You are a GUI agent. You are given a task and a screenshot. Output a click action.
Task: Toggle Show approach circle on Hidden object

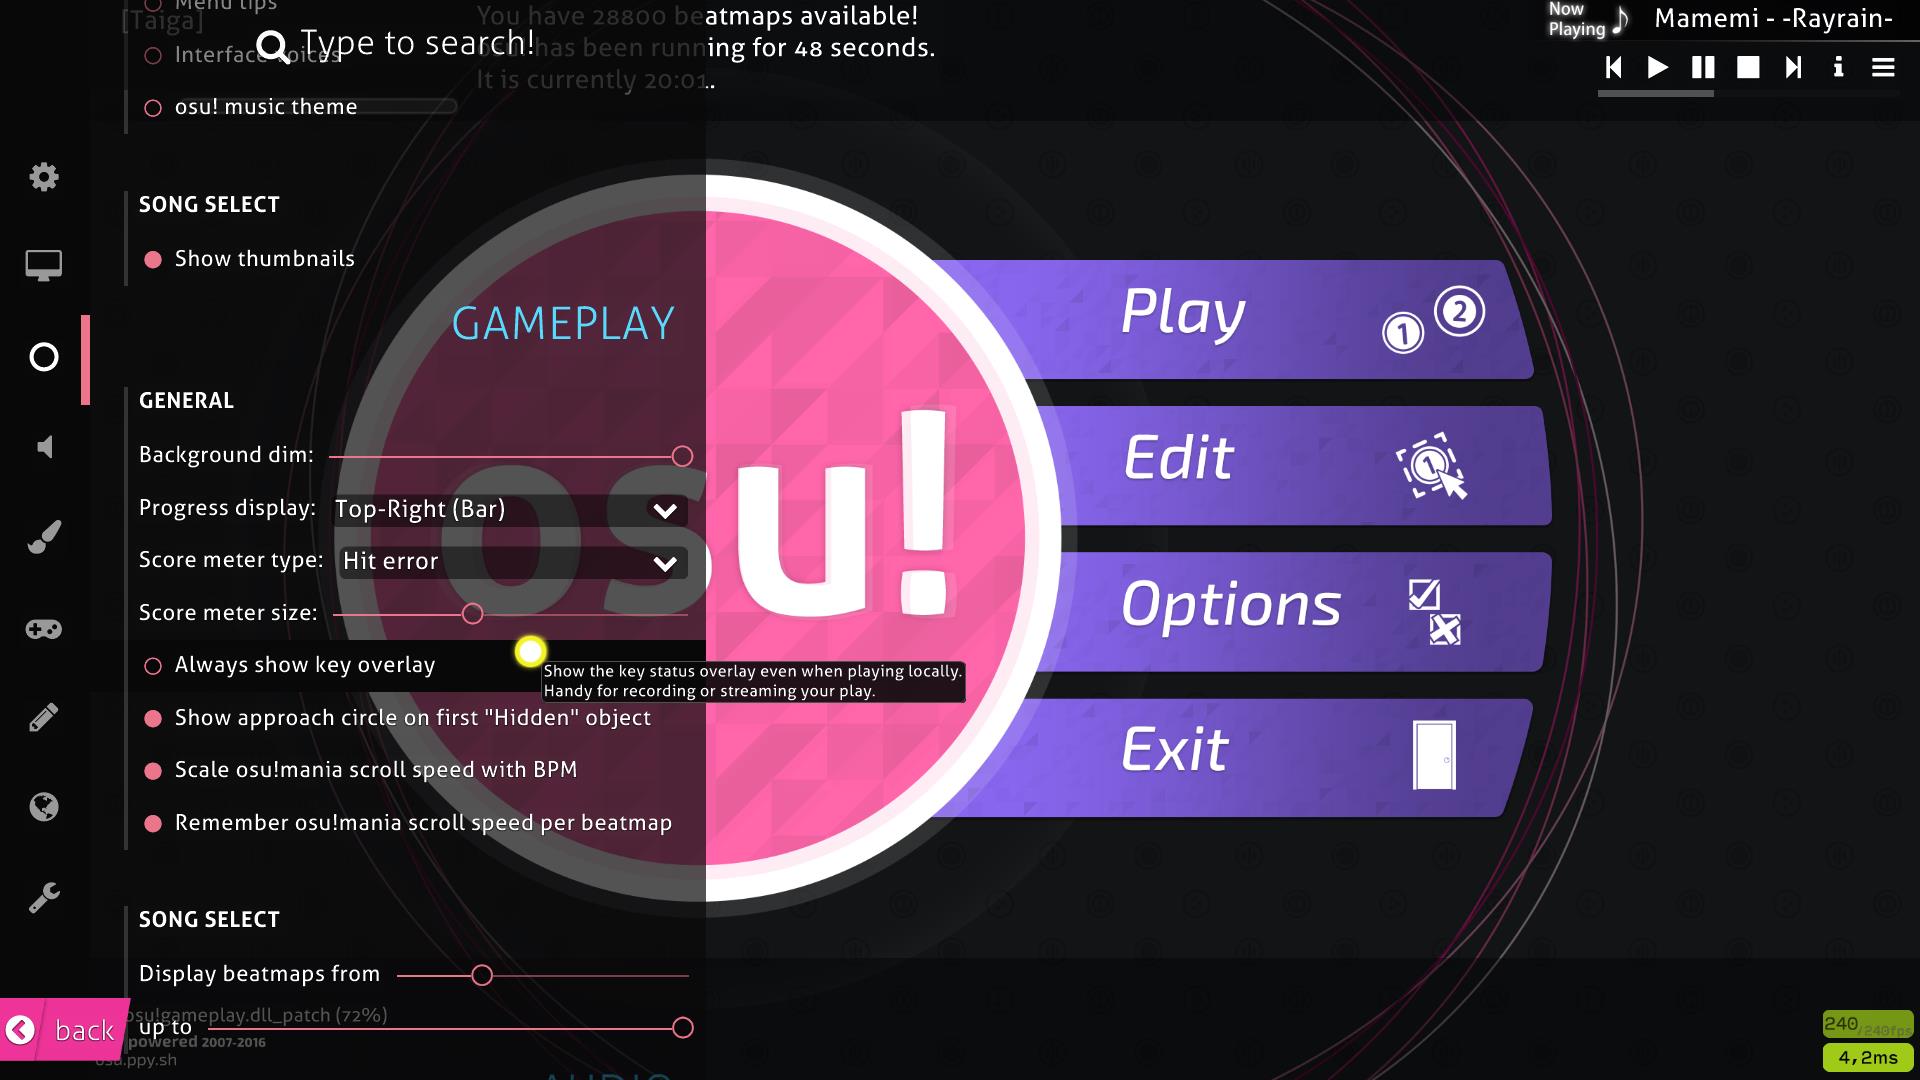coord(153,717)
